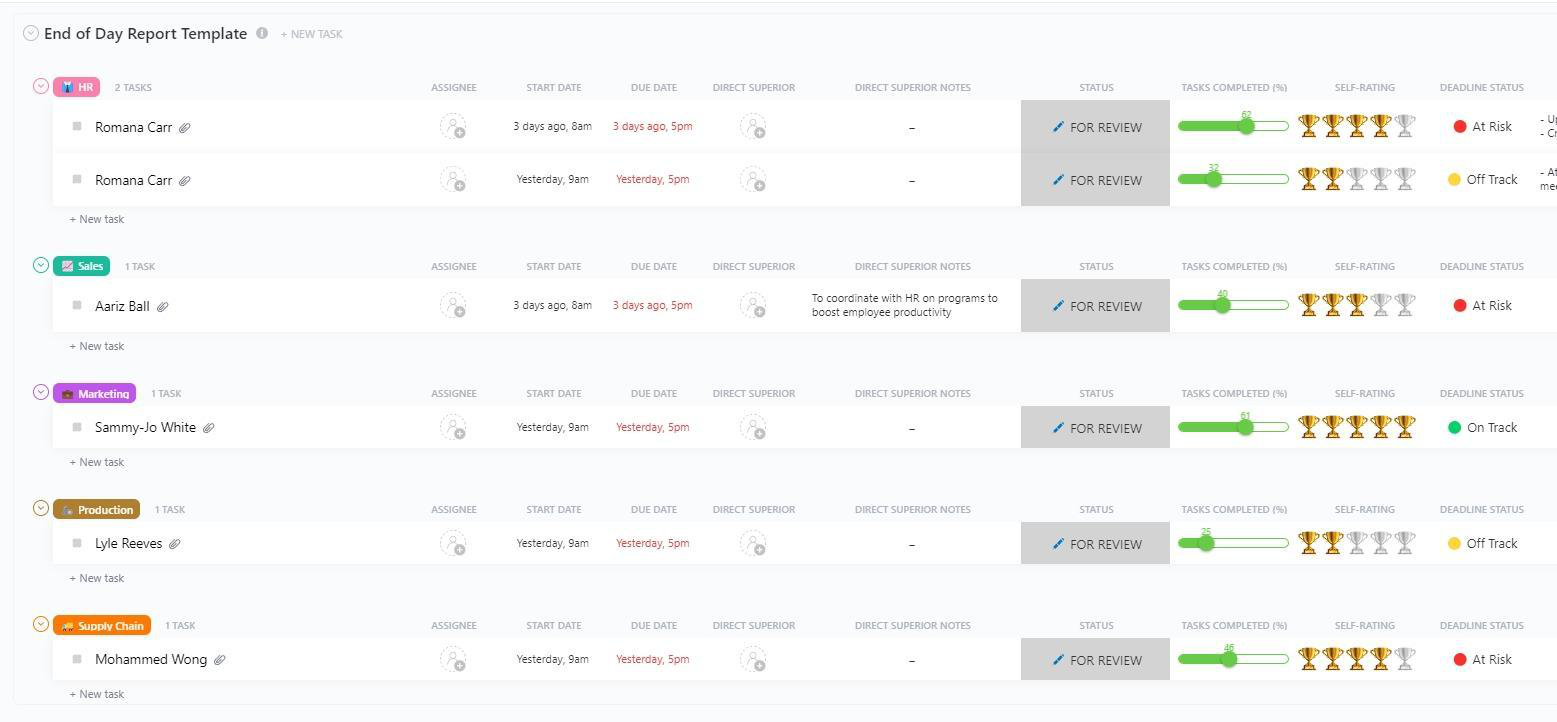Toggle the status square for Lyle Reeves task
The image size is (1557, 722).
[77, 543]
